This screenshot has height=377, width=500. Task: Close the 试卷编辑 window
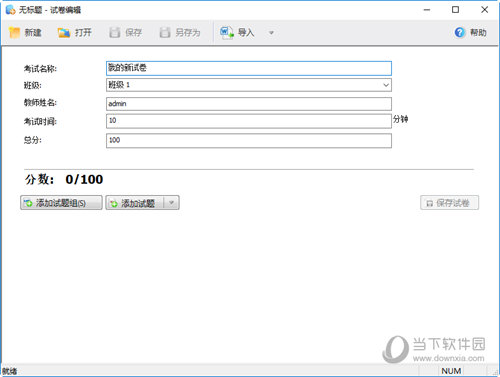484,10
